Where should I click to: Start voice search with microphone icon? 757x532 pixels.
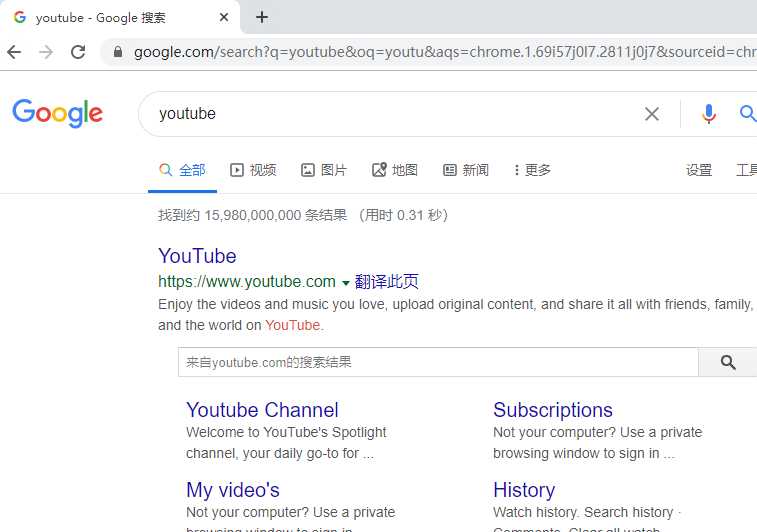709,114
